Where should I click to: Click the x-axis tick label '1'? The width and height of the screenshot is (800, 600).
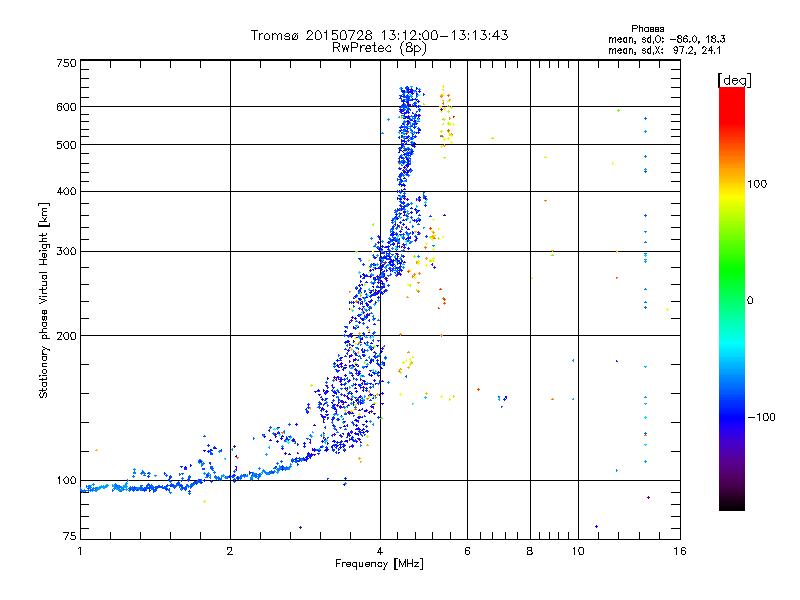pos(80,551)
